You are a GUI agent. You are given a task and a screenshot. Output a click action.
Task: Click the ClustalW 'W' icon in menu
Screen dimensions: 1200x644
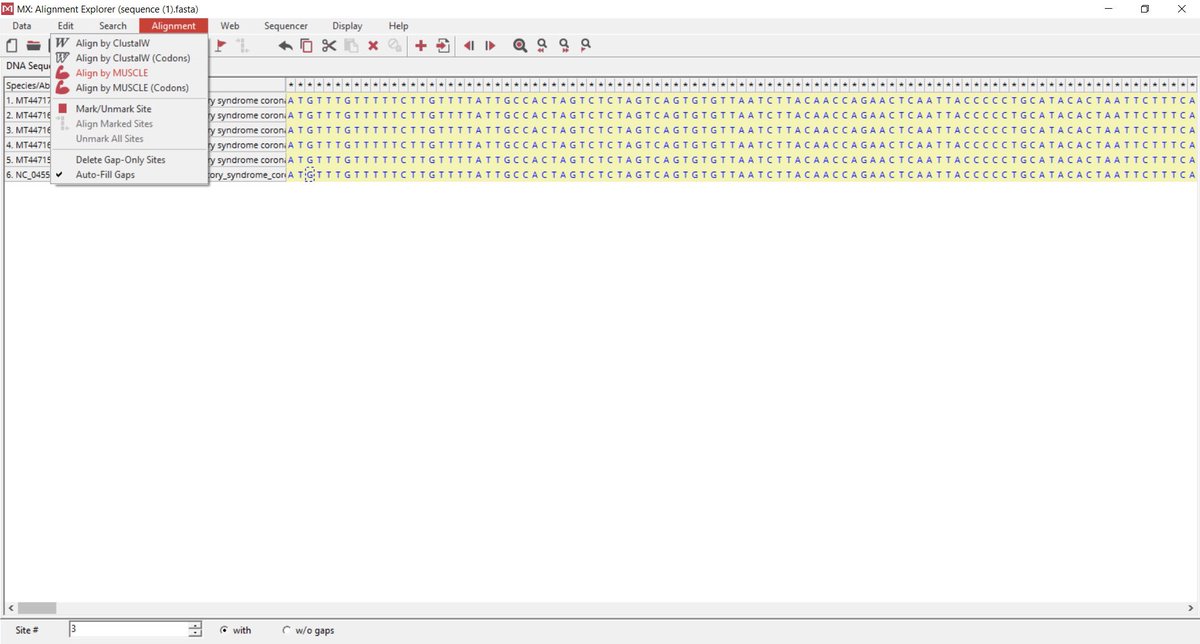tap(63, 43)
